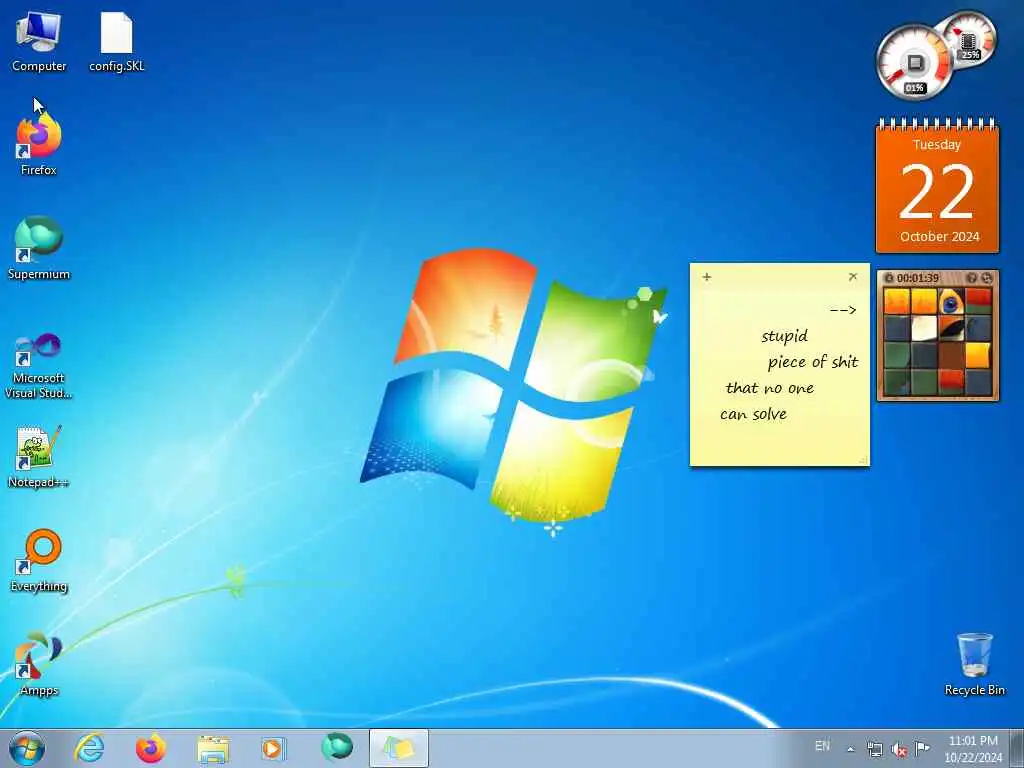Screen dimensions: 1024x768
Task: Launch Internet Explorer from the taskbar
Action: (x=89, y=748)
